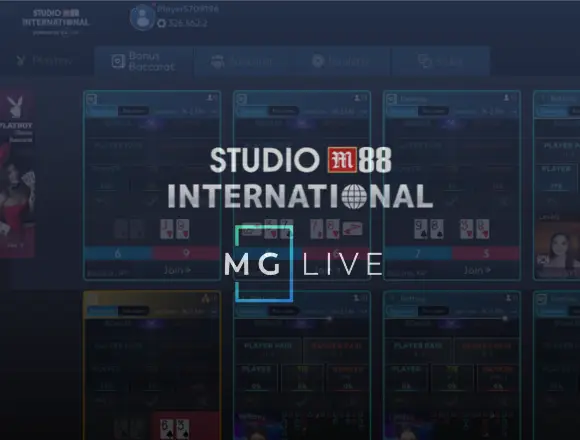580x440 pixels.
Task: Click red banker score 5 bar
Action: coord(486,253)
